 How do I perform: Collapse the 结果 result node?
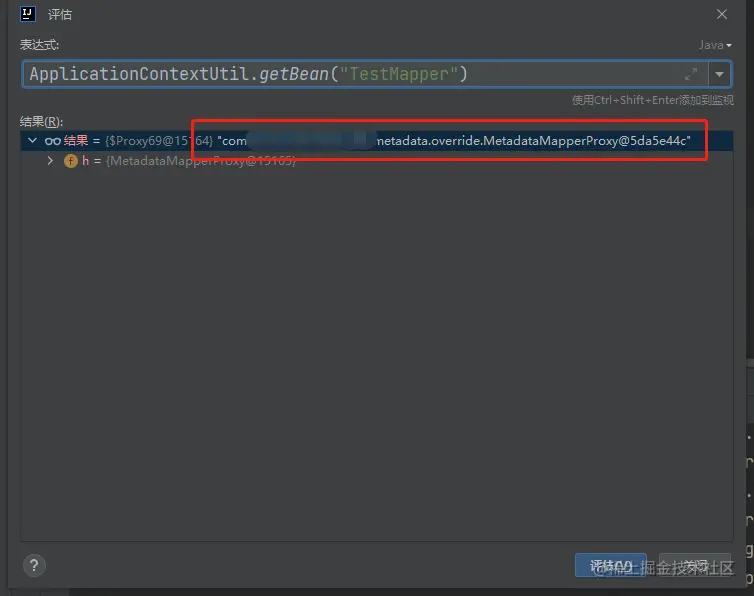tap(32, 140)
